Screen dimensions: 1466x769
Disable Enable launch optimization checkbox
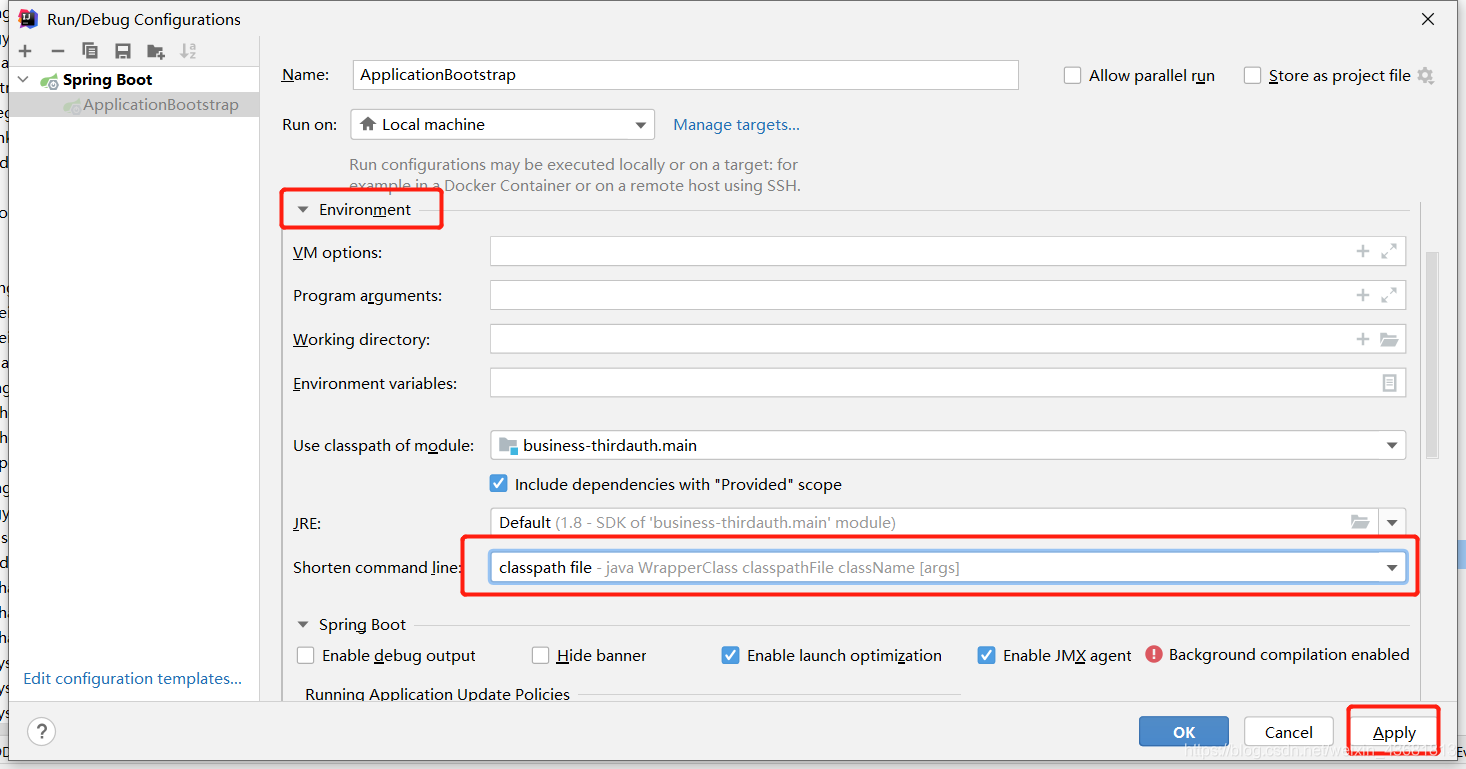pos(730,656)
